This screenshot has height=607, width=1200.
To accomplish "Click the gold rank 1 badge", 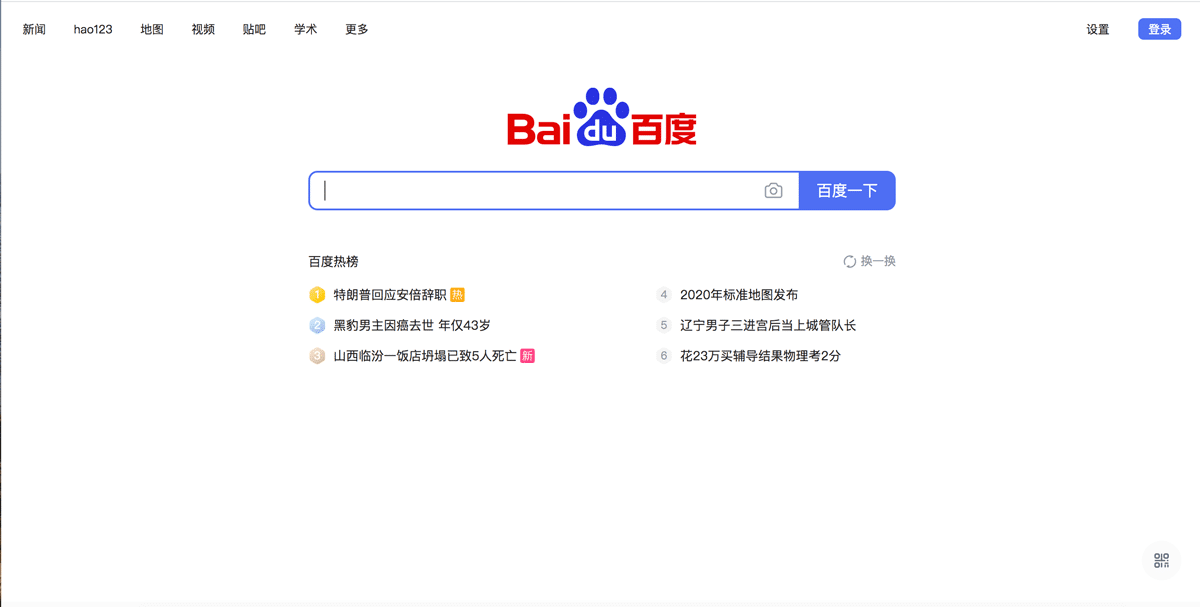I will [x=317, y=295].
